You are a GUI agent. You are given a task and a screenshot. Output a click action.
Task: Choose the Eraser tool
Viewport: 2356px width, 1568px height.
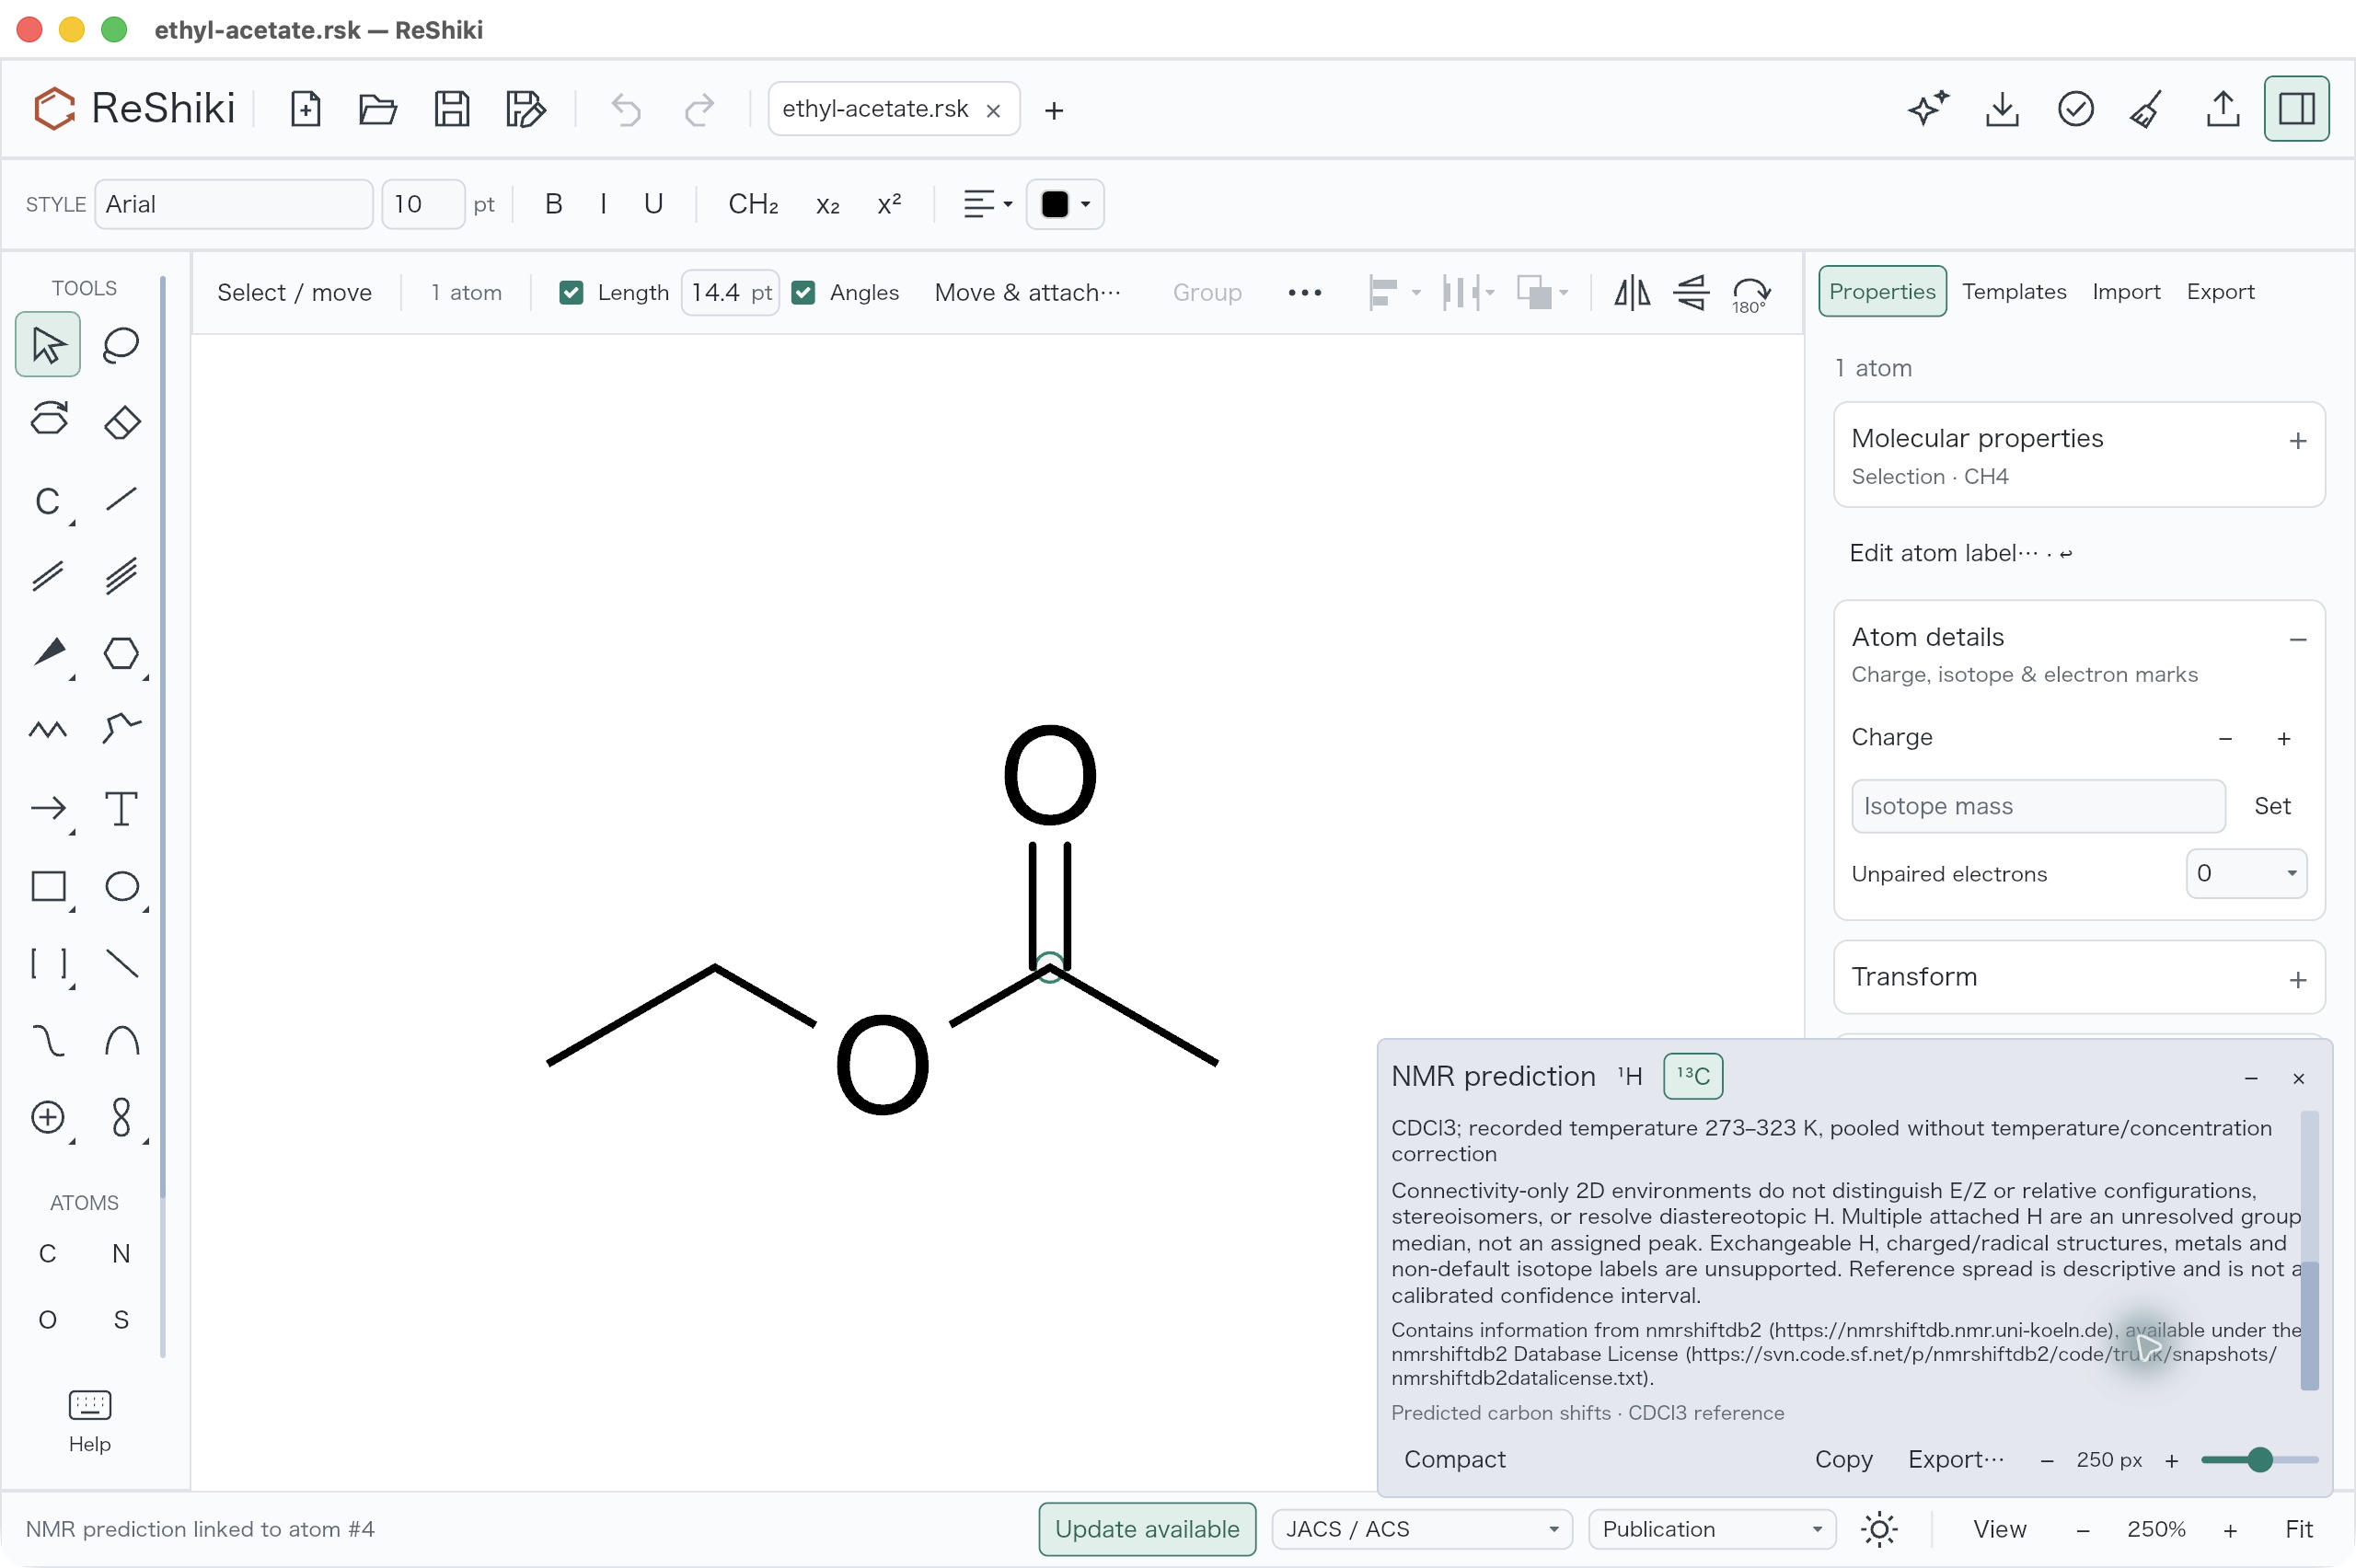pyautogui.click(x=121, y=422)
